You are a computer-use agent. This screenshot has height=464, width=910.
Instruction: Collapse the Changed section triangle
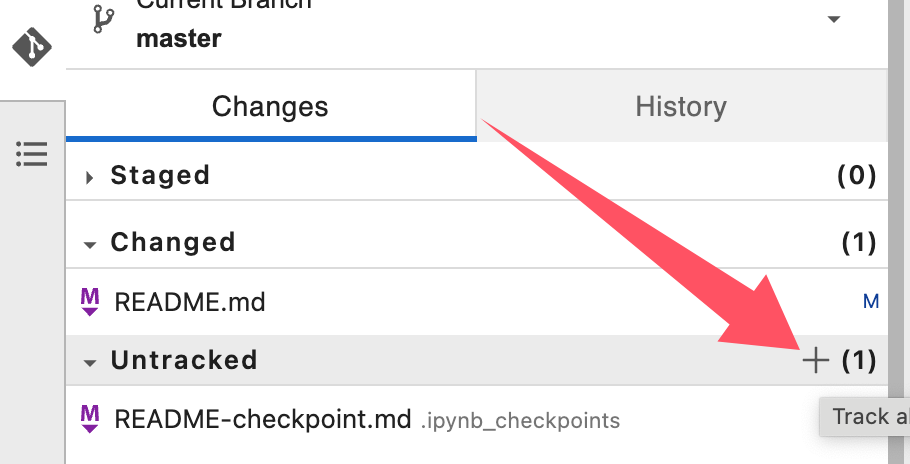click(x=89, y=245)
